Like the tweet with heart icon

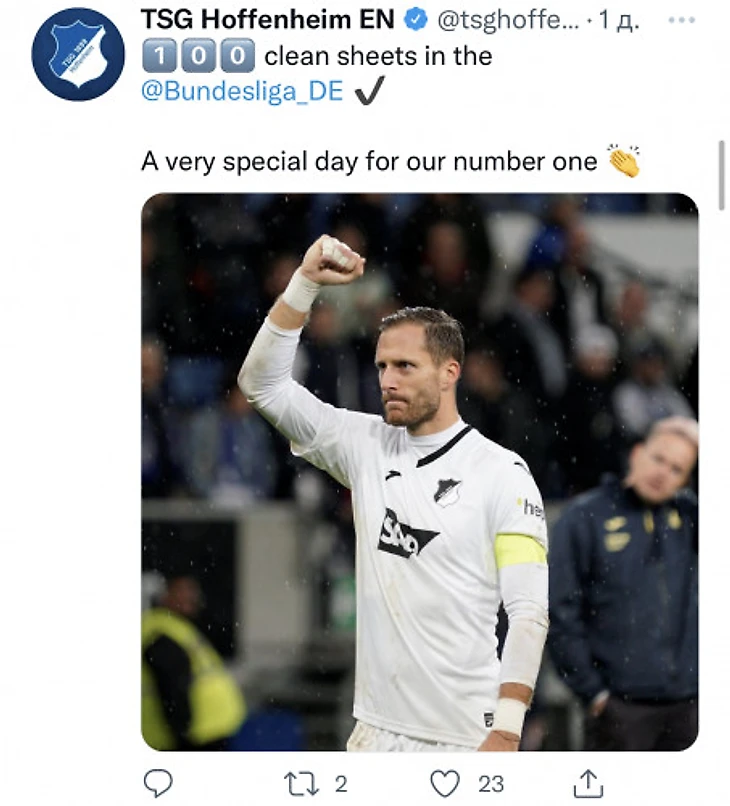[445, 784]
